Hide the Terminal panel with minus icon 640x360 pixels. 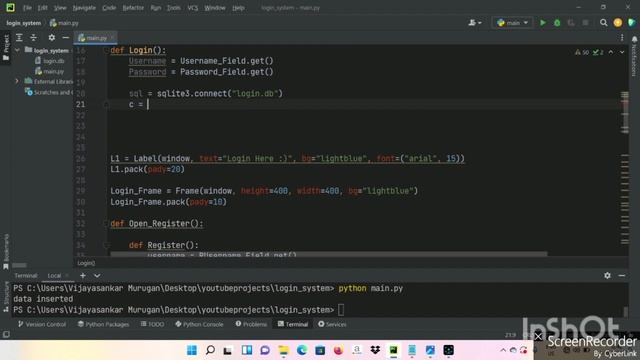tap(622, 276)
